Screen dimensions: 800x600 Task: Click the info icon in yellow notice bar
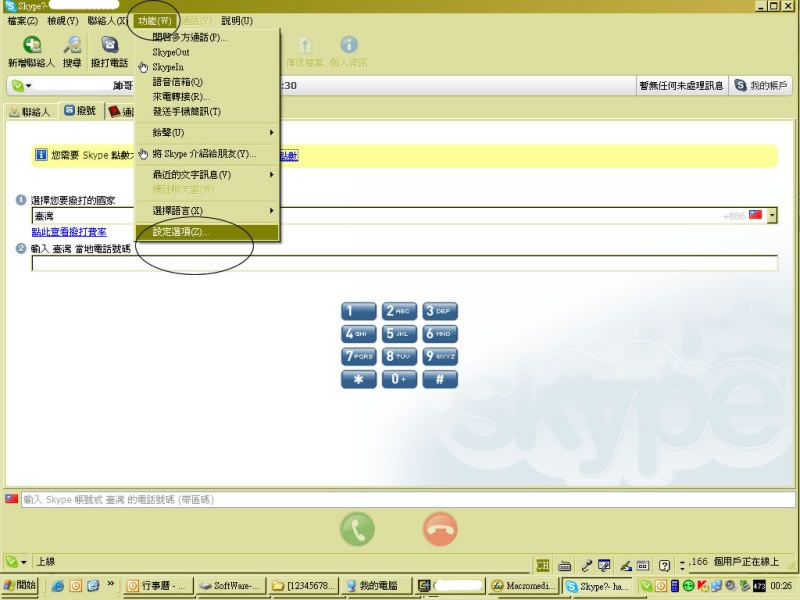pyautogui.click(x=41, y=155)
